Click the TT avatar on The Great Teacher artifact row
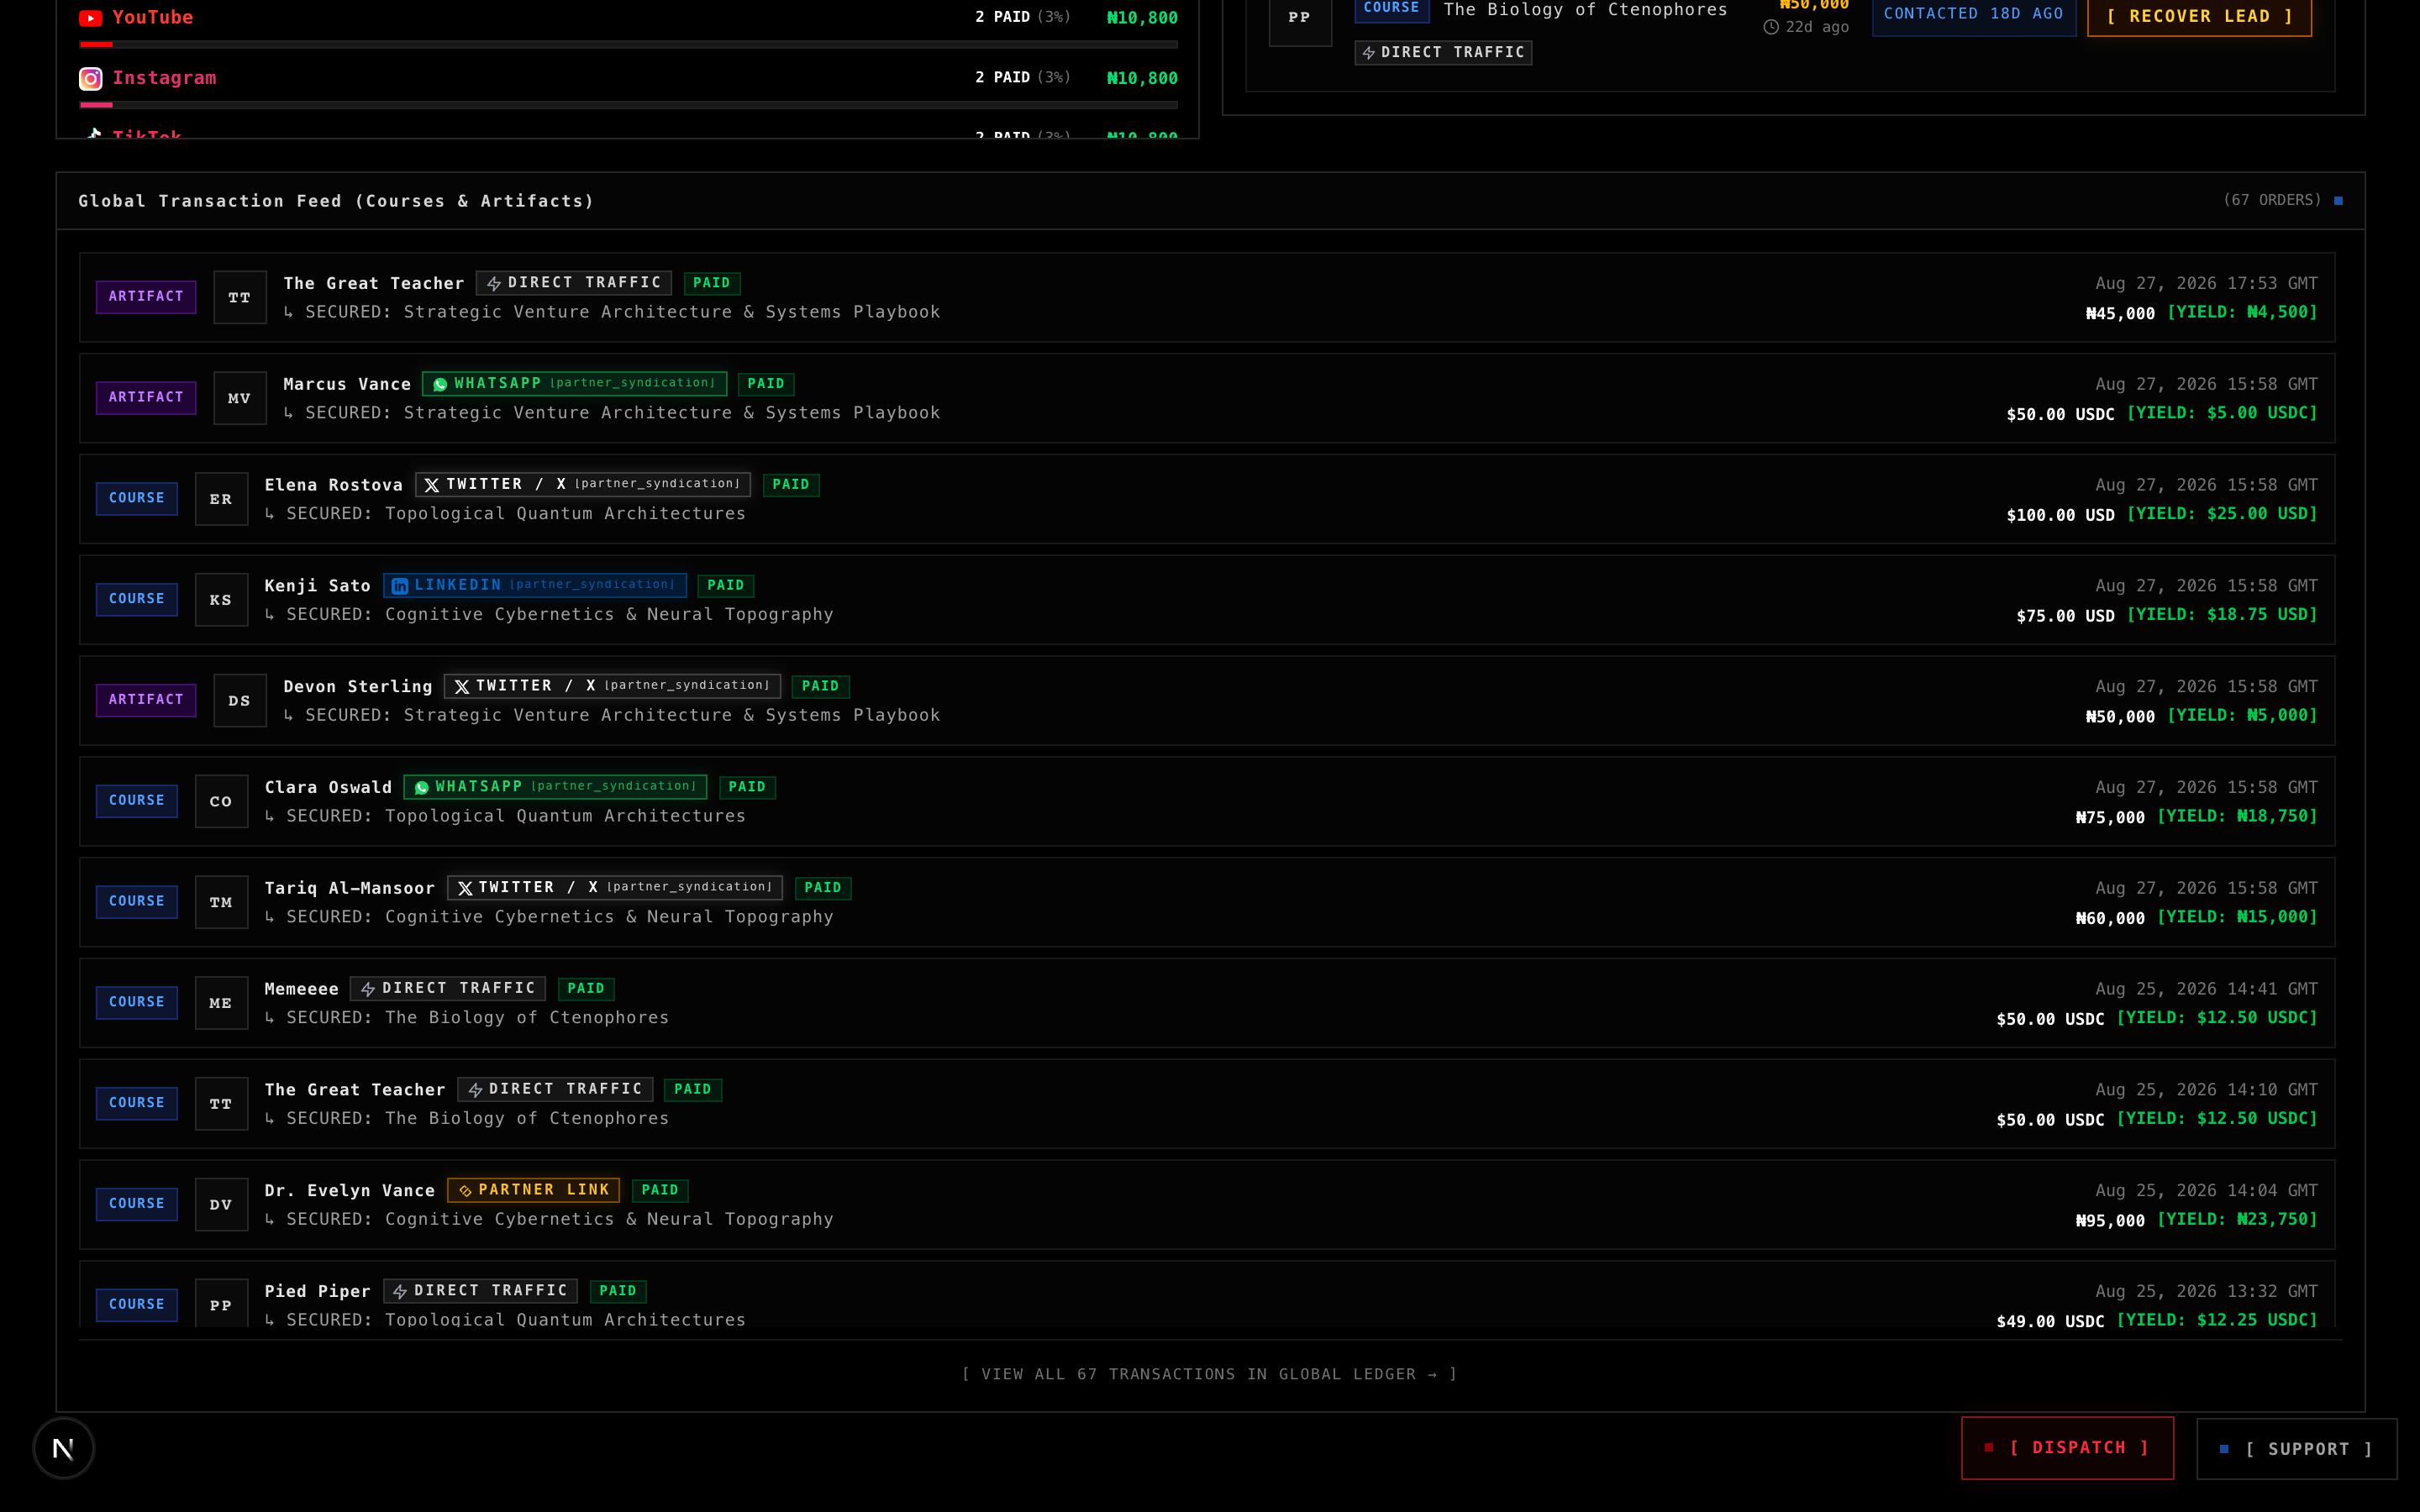The height and width of the screenshot is (1512, 2420). pos(240,297)
